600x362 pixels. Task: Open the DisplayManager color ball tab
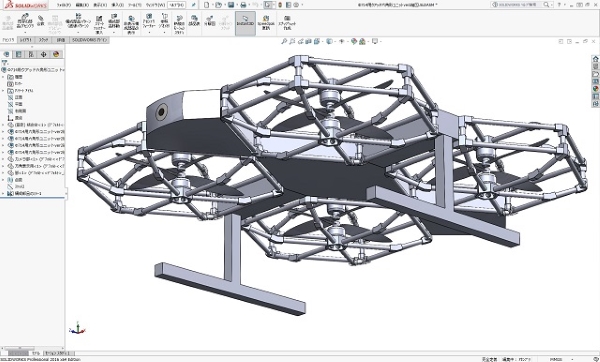click(x=56, y=54)
